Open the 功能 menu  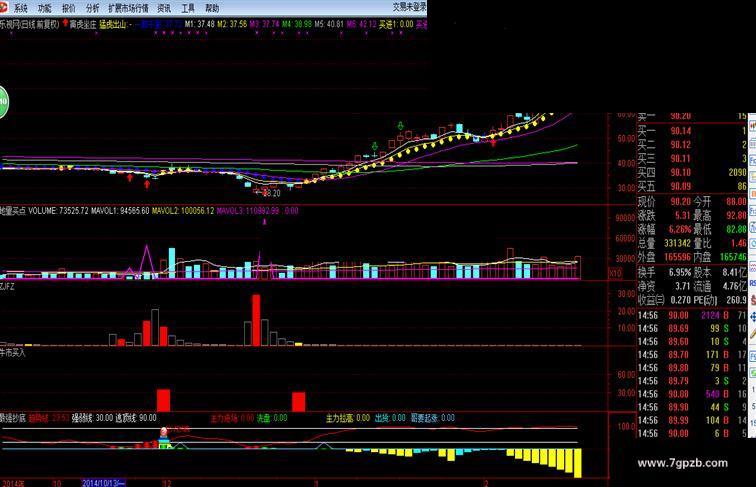(44, 8)
